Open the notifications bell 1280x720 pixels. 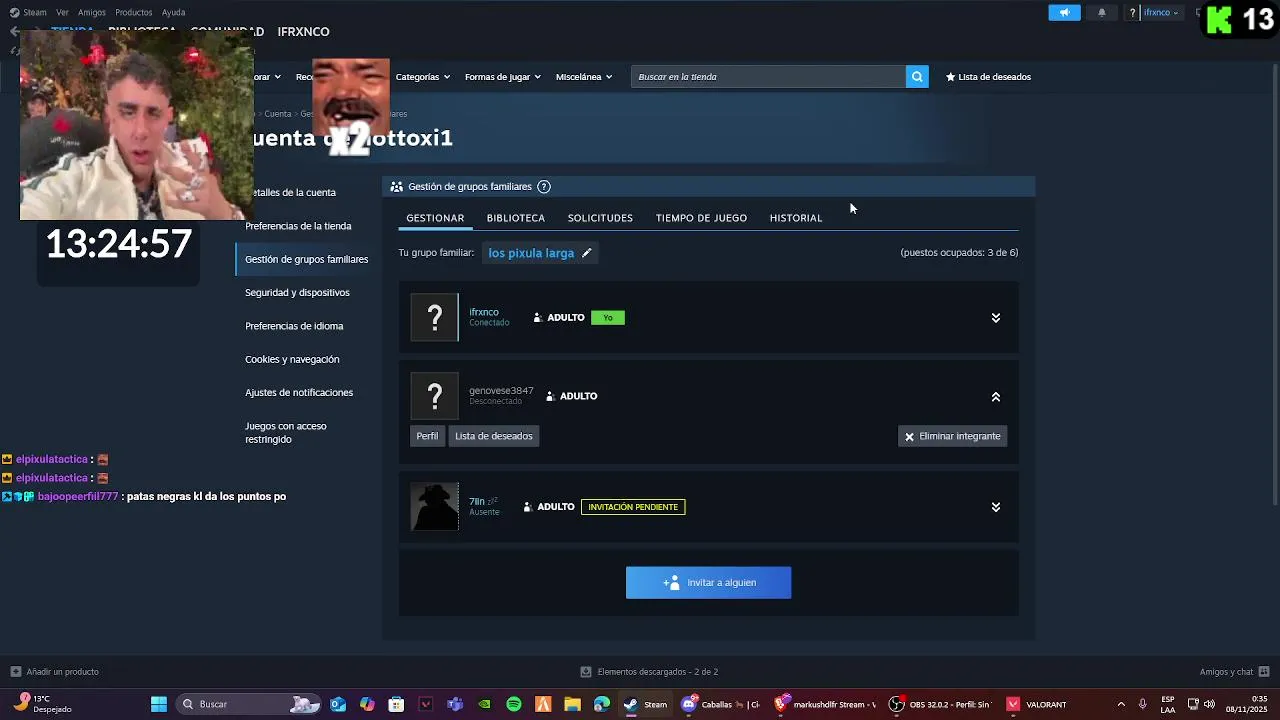click(x=1102, y=13)
